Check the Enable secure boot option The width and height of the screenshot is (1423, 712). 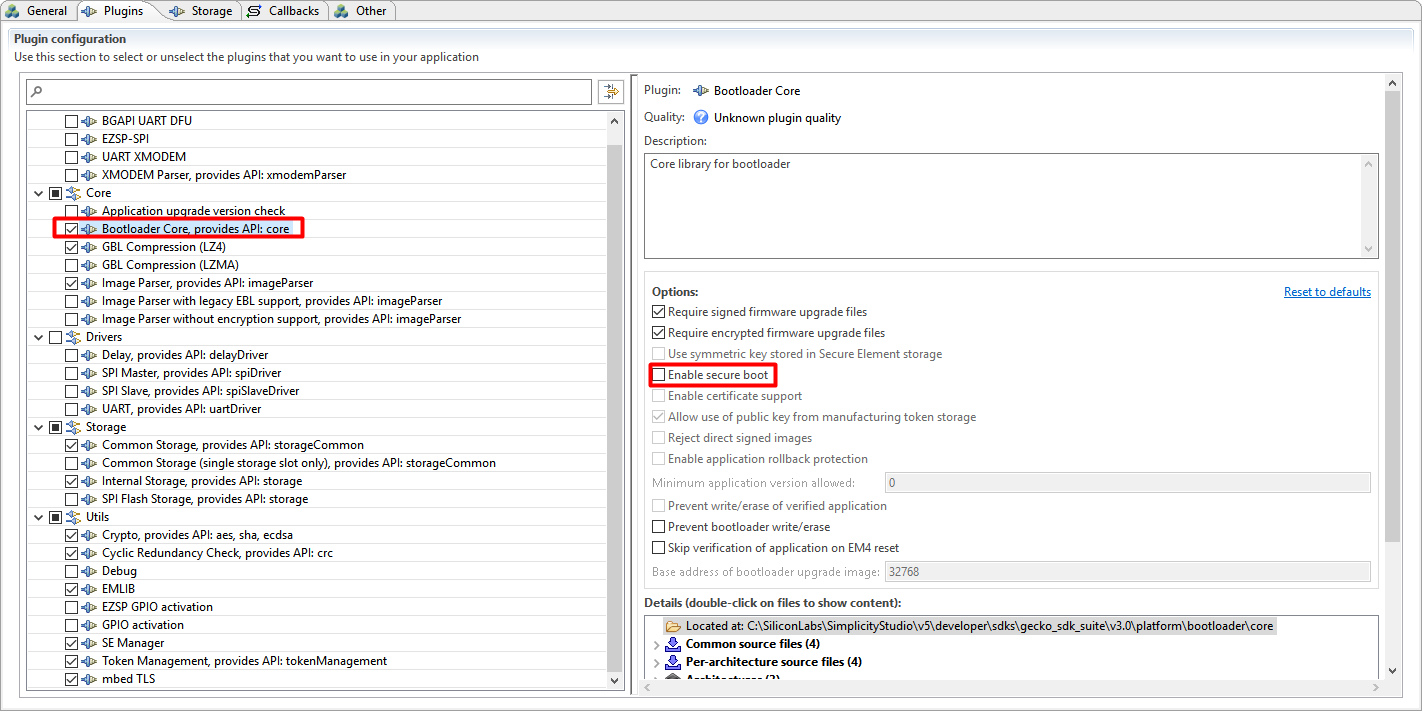click(658, 375)
